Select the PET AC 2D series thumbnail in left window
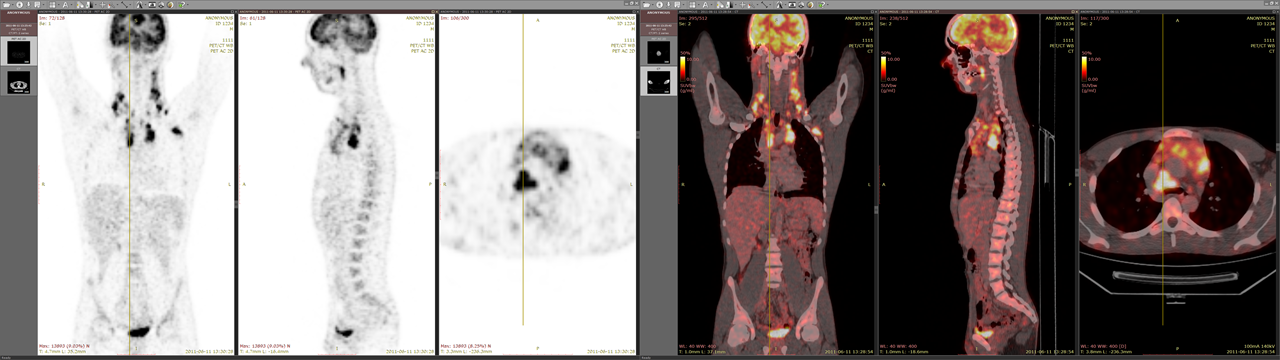This screenshot has height=360, width=1280. [x=19, y=51]
